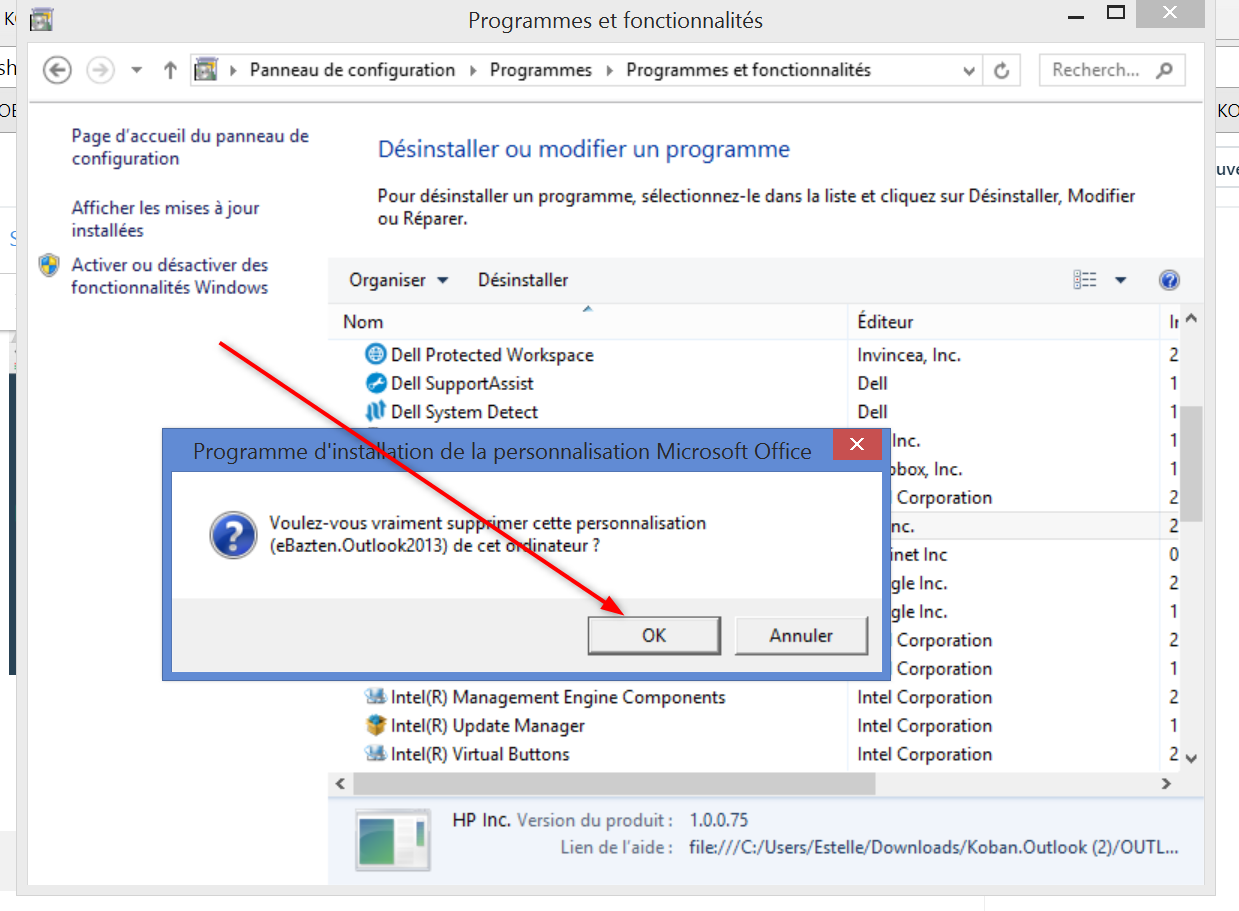Click the control panel icon in address bar
The height and width of the screenshot is (911, 1239).
click(x=206, y=70)
